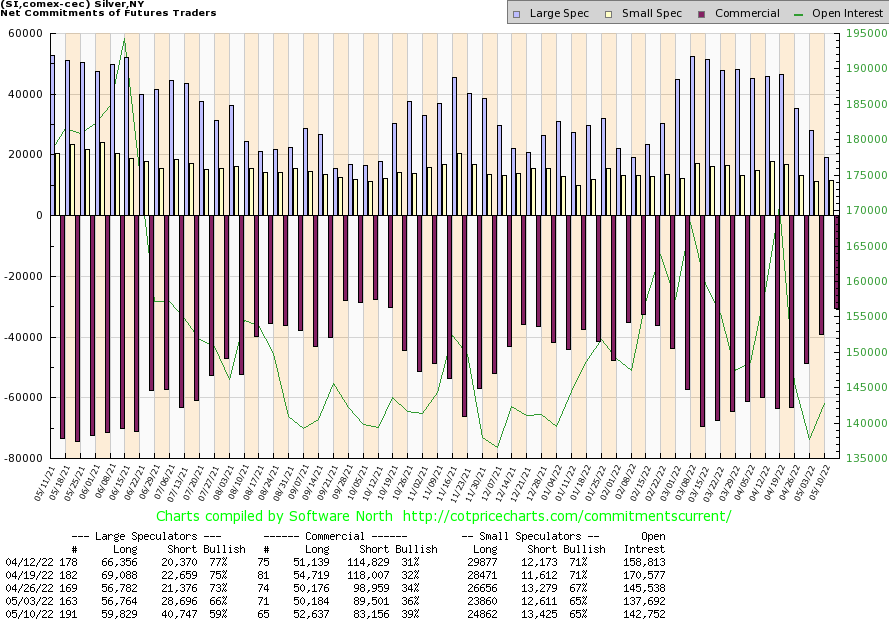Select the 04/12/22 row in data table
Screen dimensions: 889x620
point(24,563)
